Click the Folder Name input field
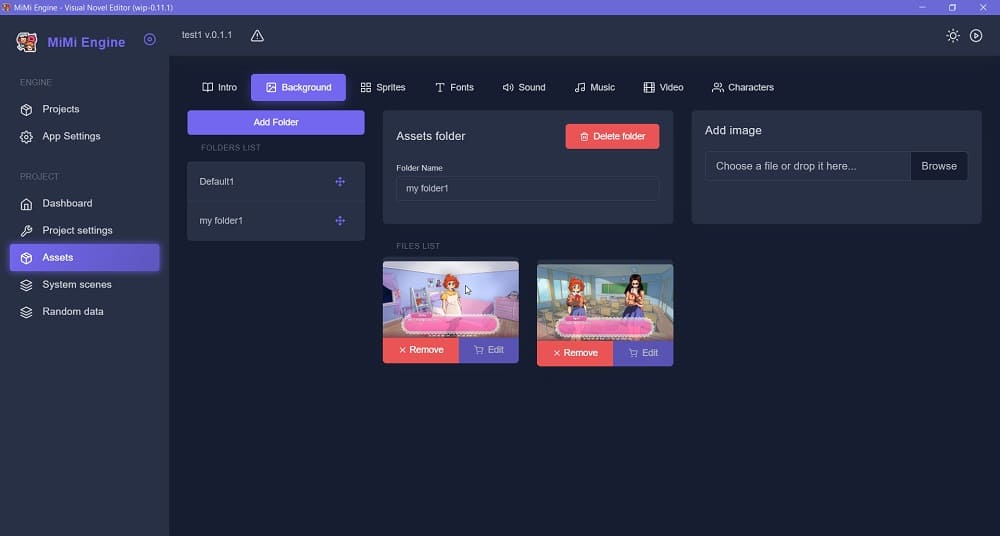This screenshot has width=1000, height=536. coord(527,189)
